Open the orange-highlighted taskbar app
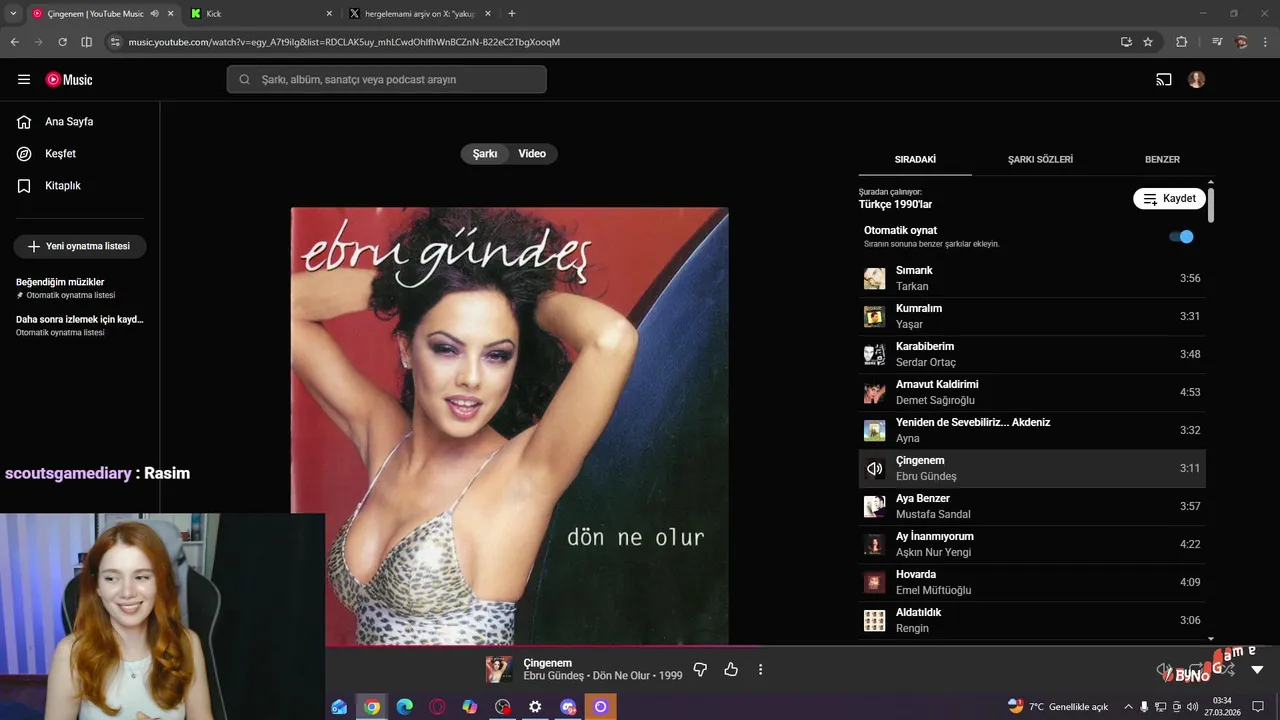 coord(600,707)
